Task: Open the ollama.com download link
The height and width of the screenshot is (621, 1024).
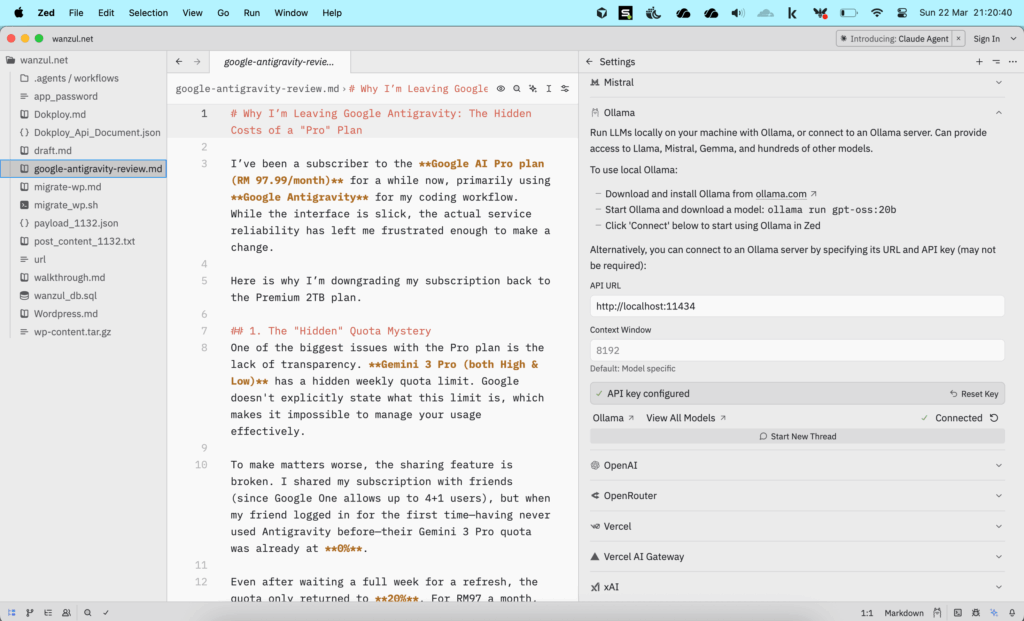Action: 781,194
